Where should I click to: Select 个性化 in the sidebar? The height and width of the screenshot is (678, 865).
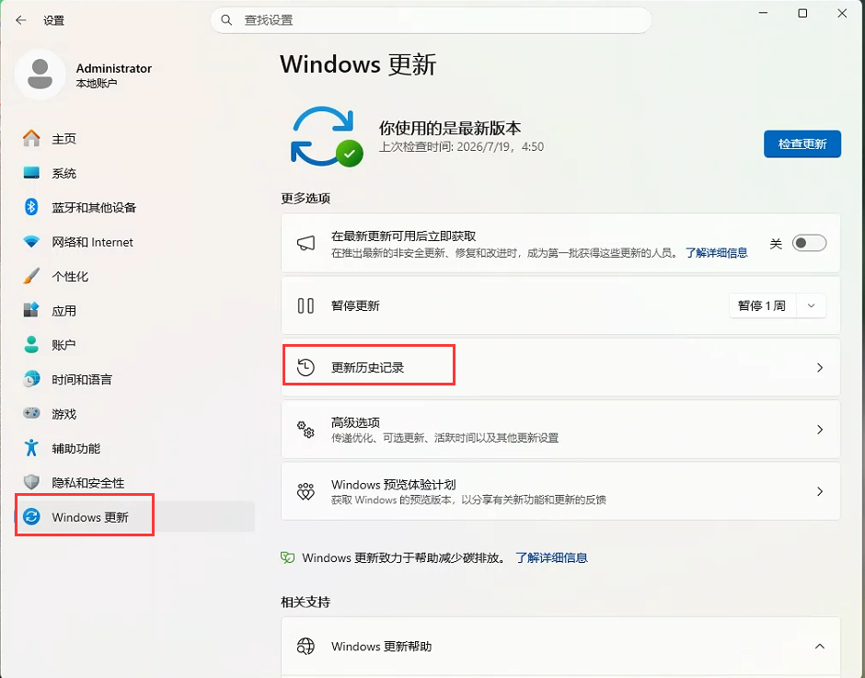[135, 276]
